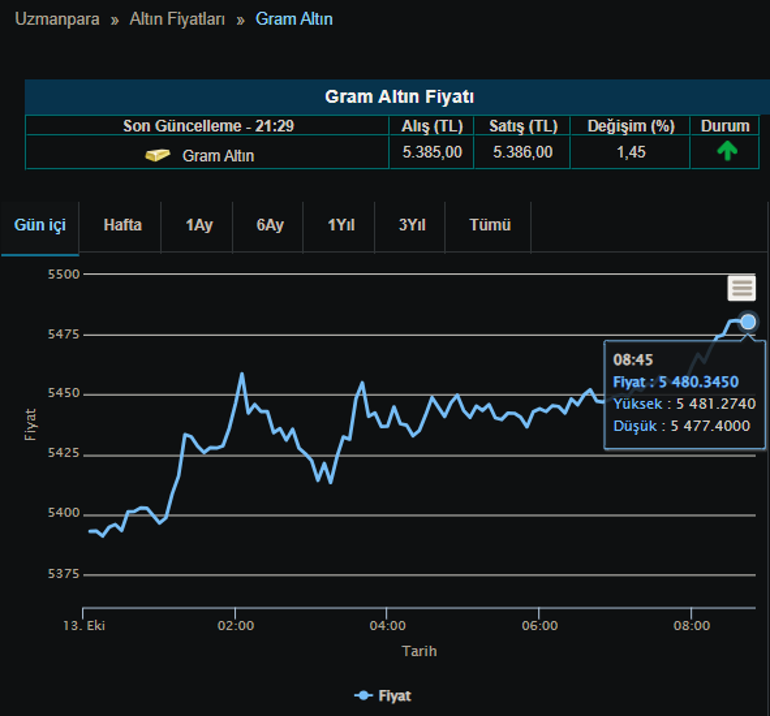
Task: Select the 3Yıl chart tab
Action: pyautogui.click(x=412, y=225)
